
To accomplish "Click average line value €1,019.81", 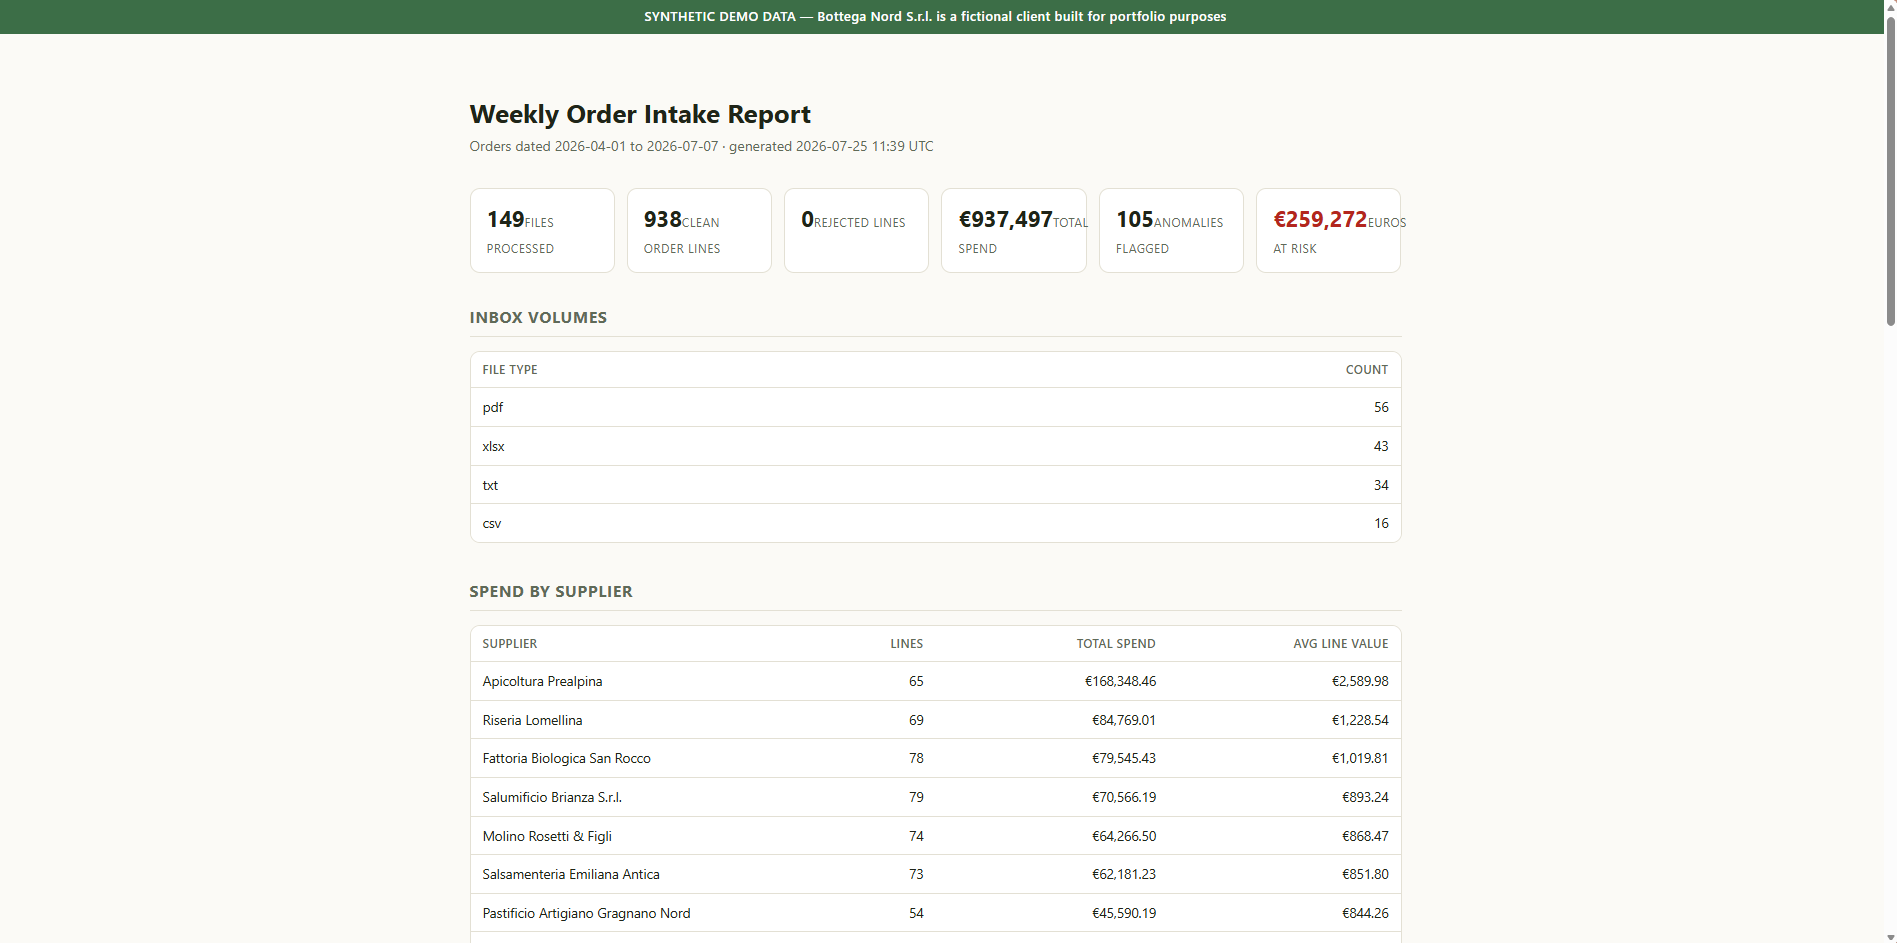I will pos(1360,758).
